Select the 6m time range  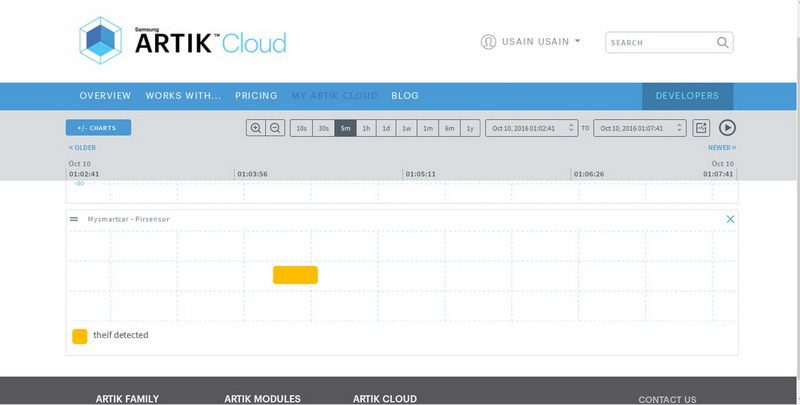pyautogui.click(x=449, y=128)
